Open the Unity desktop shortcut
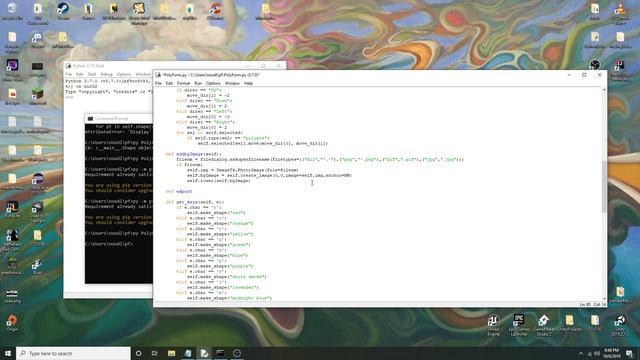This screenshot has width=640, height=360. point(620,324)
